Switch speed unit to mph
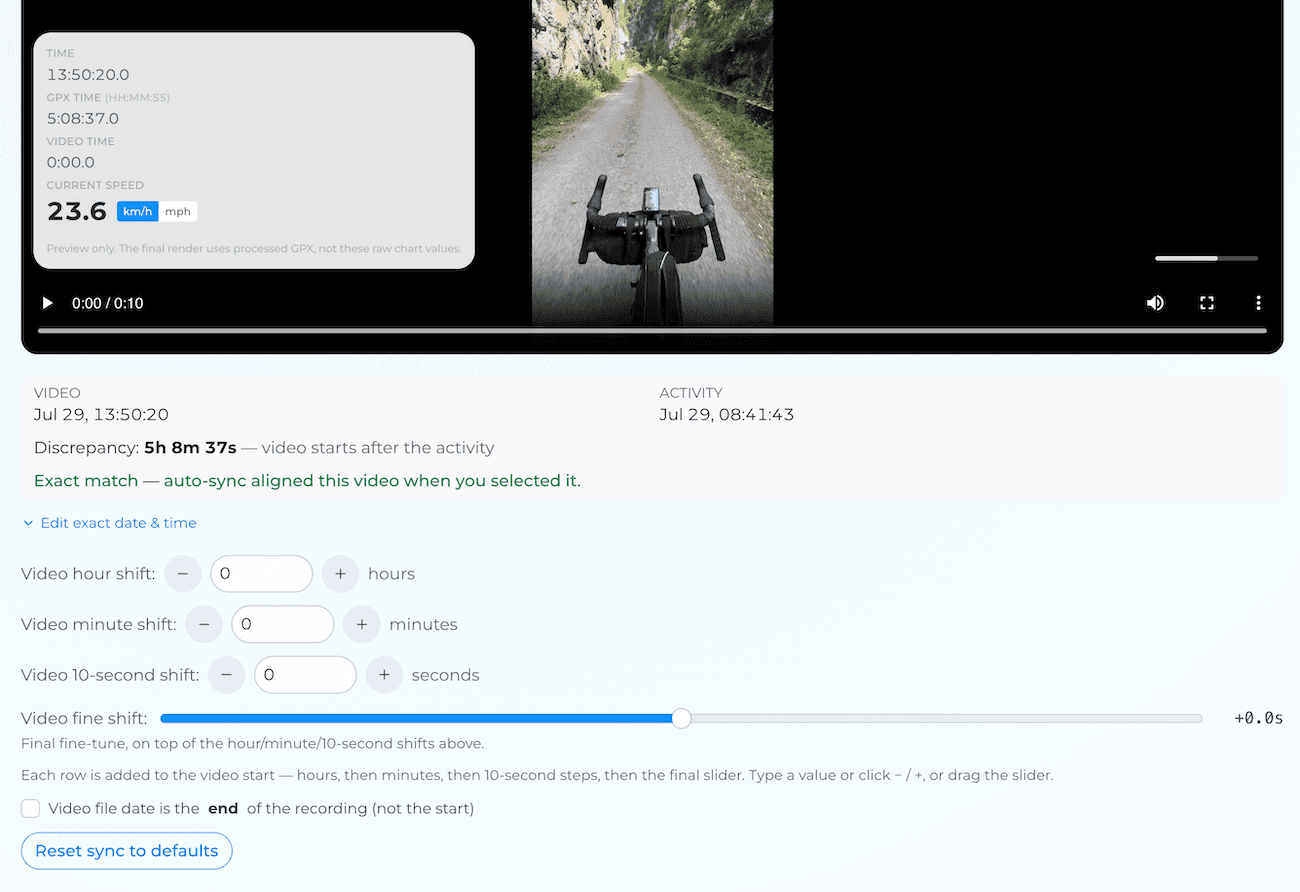 click(178, 211)
